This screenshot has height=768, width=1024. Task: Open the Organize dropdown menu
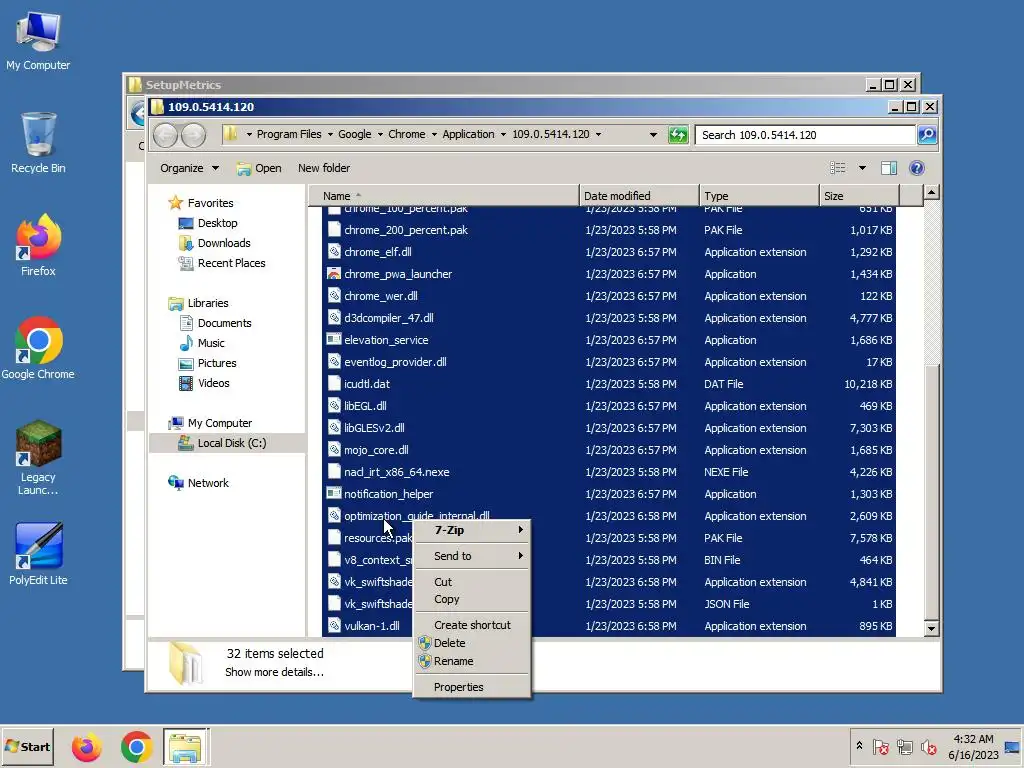click(x=189, y=168)
